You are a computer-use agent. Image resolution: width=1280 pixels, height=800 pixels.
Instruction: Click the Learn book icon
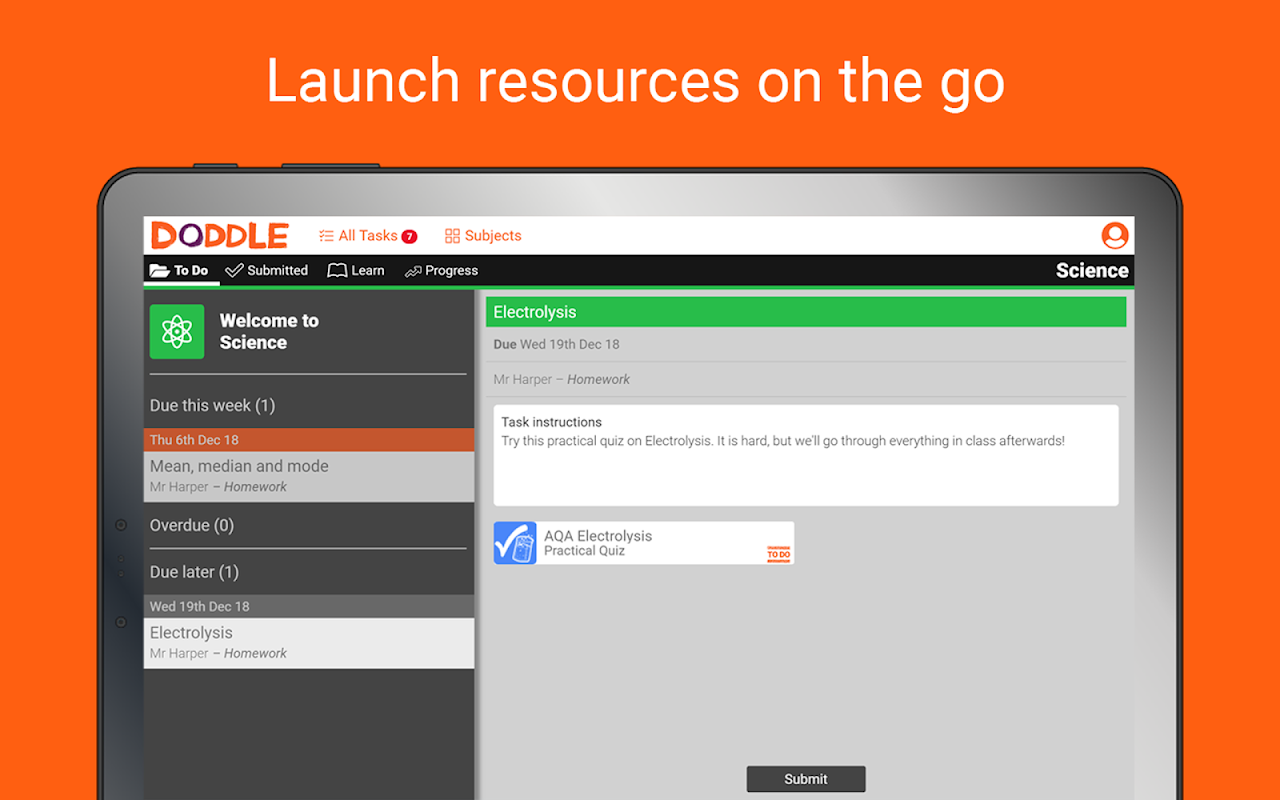pos(337,270)
